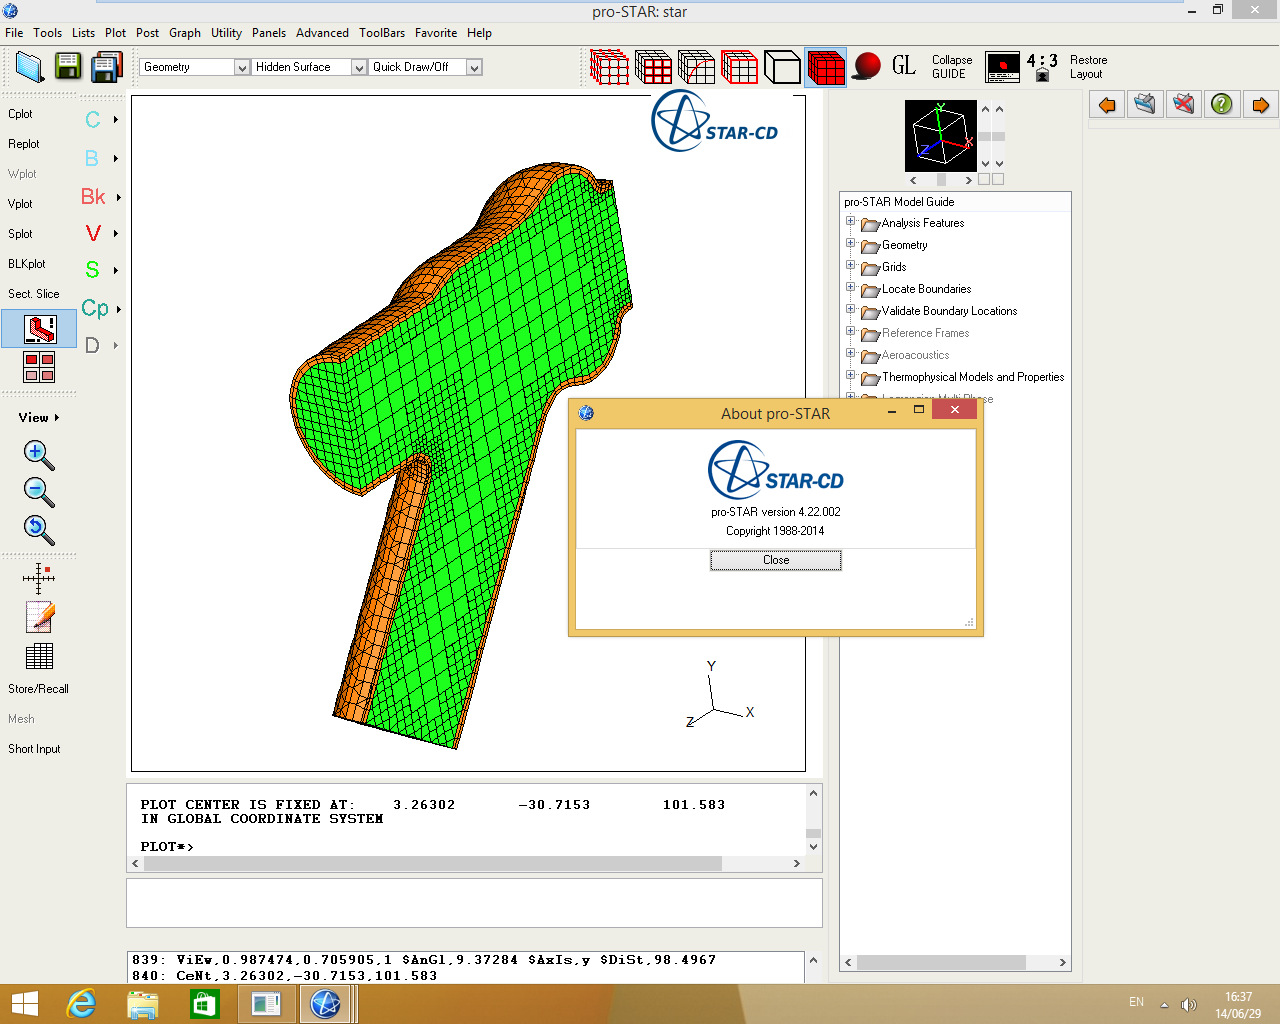The image size is (1280, 1024).
Task: Click the zoom out magnifier icon
Action: point(38,492)
